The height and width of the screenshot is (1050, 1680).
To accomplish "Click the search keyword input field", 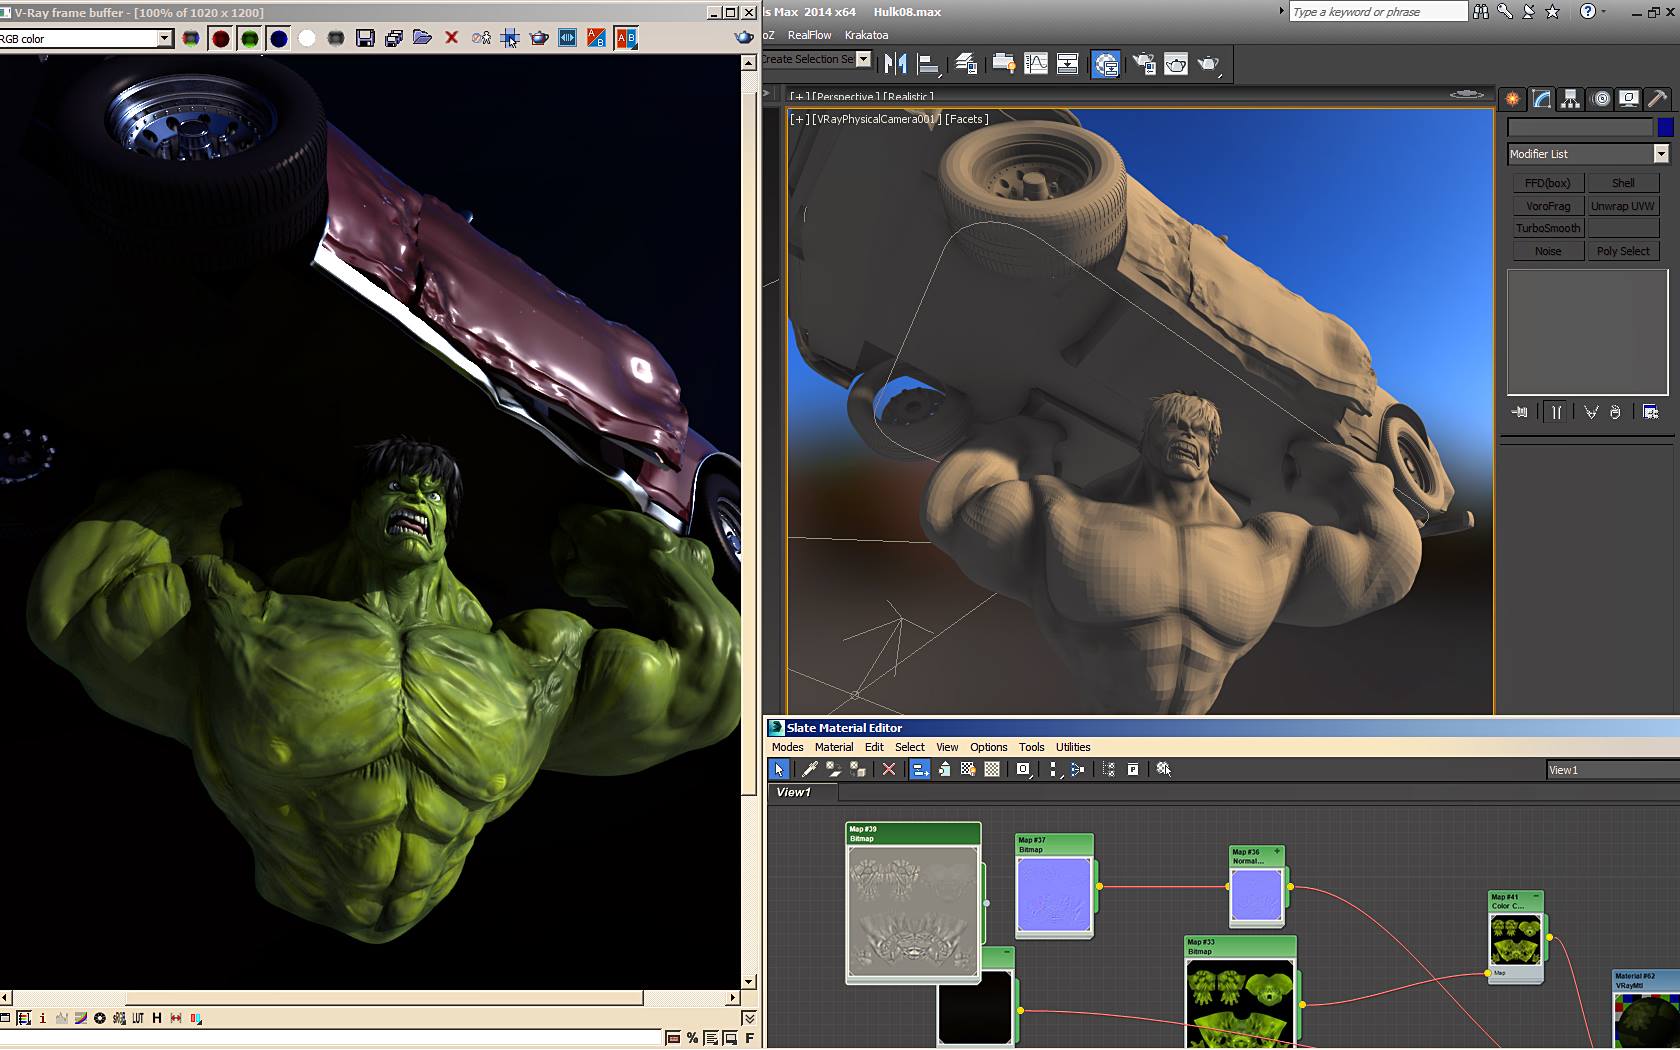I will click(x=1378, y=12).
